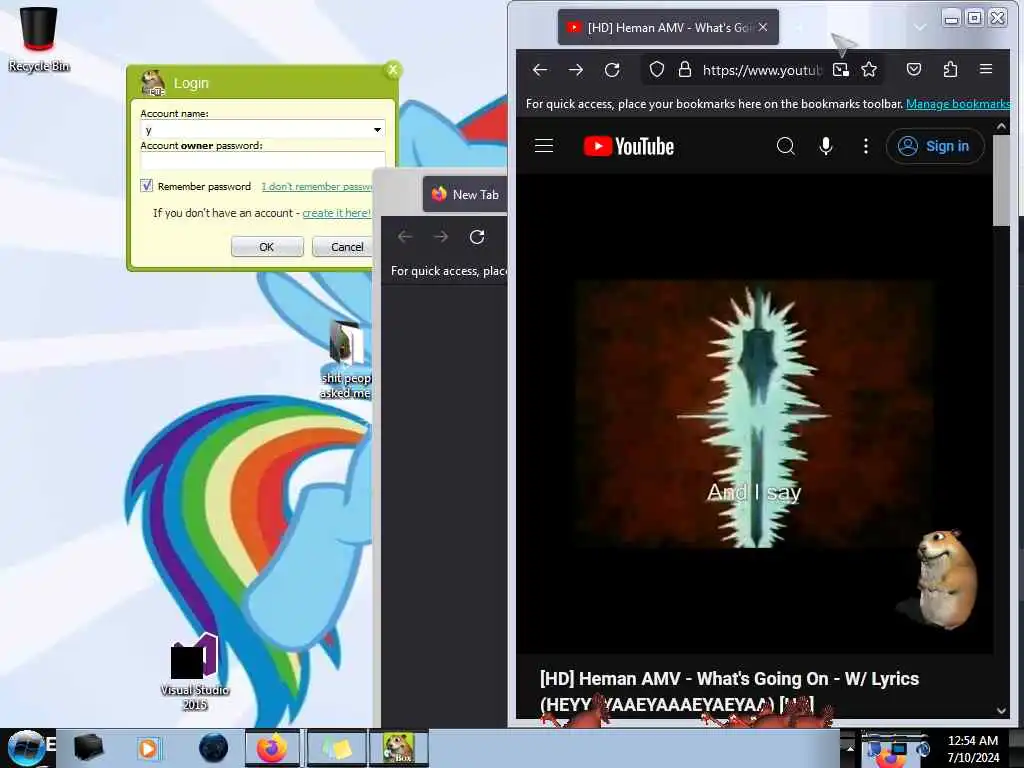Close the Login dialog with the green X
This screenshot has width=1024, height=768.
point(392,70)
